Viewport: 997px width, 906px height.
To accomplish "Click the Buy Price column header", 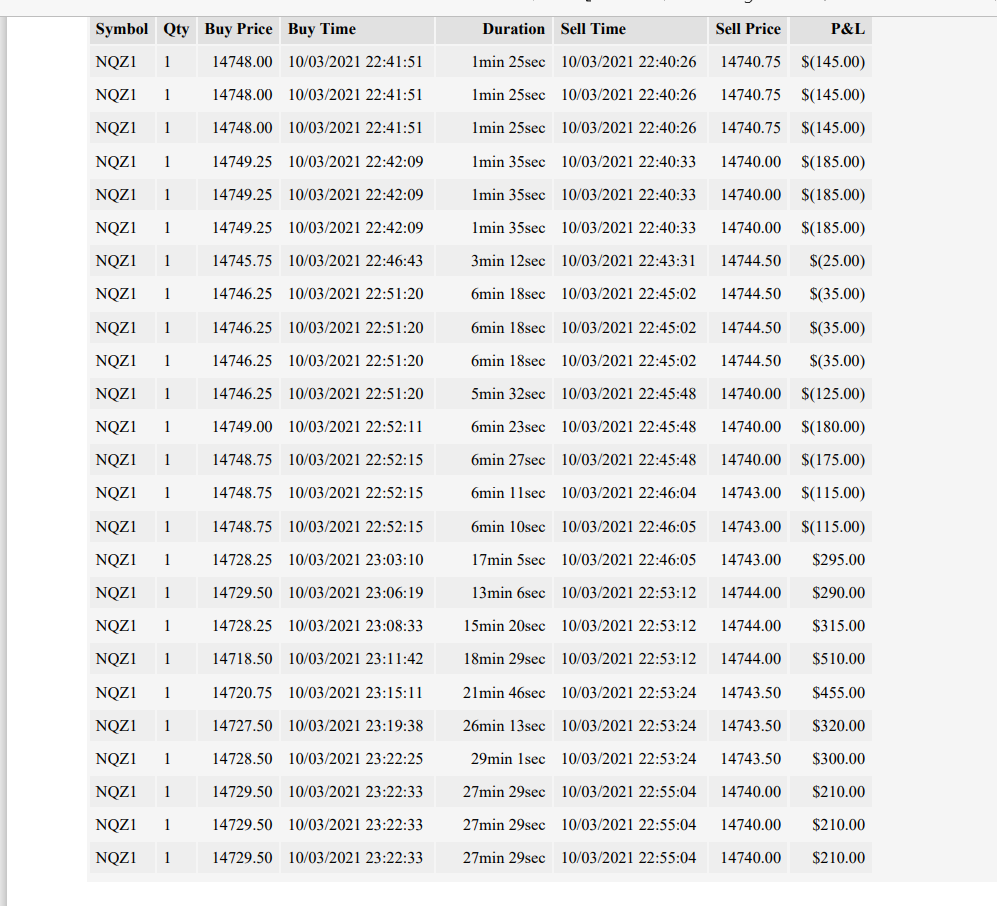I will [238, 29].
